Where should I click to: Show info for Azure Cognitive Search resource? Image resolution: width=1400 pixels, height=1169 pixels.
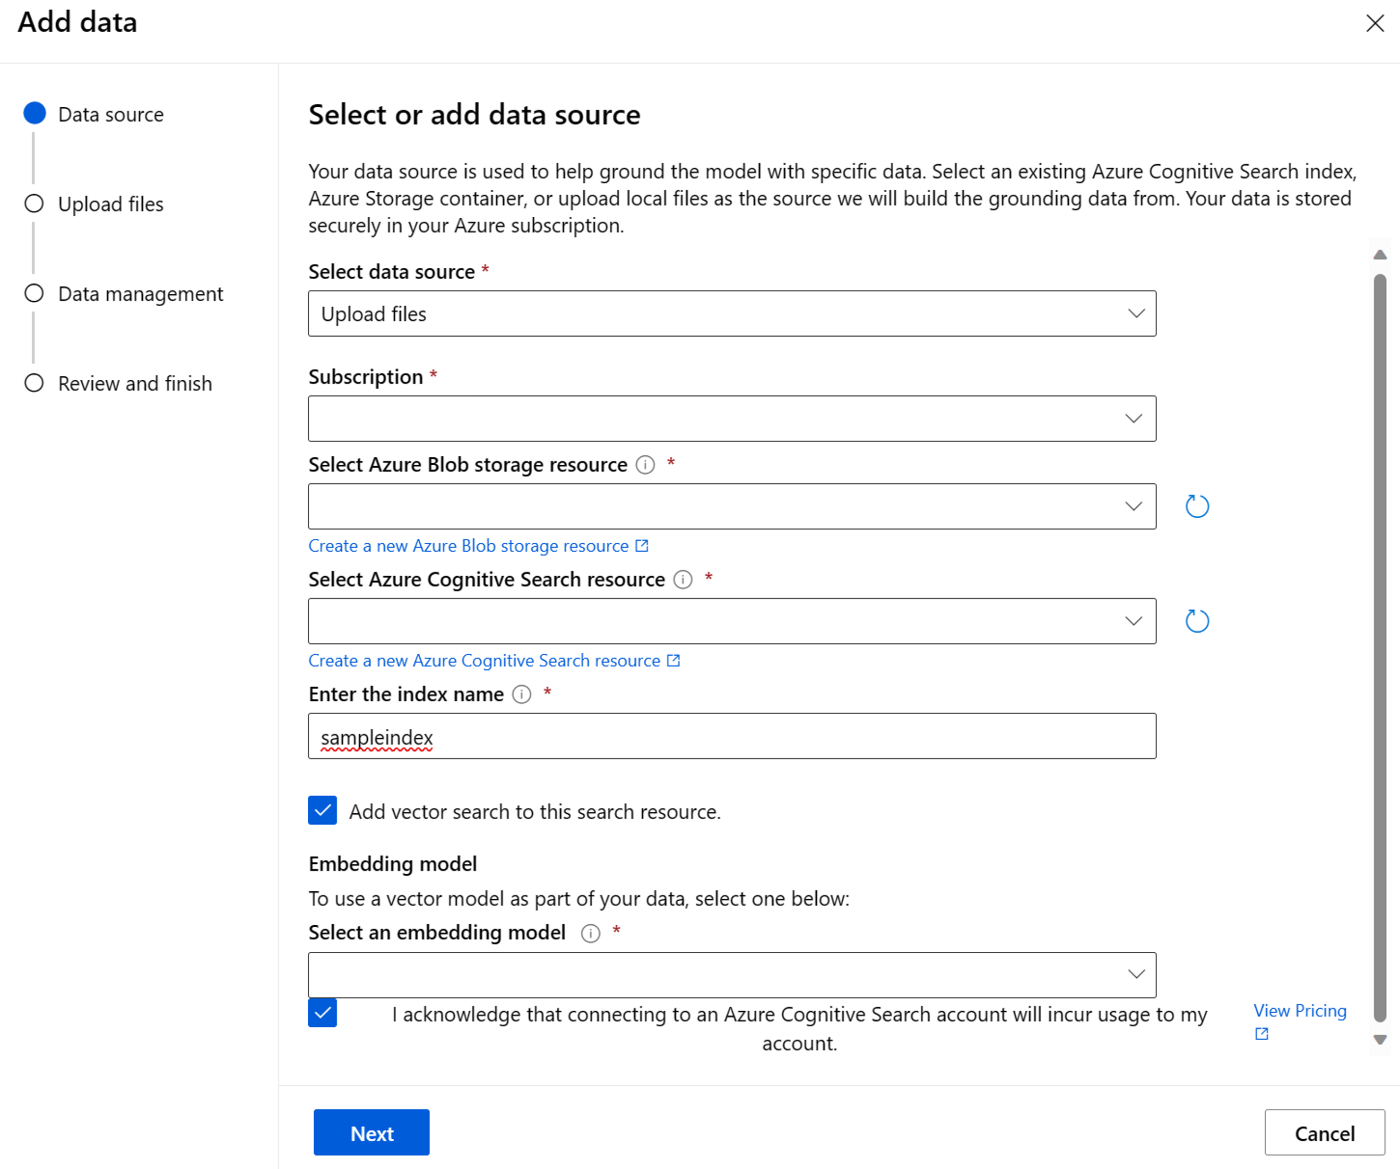(x=683, y=580)
